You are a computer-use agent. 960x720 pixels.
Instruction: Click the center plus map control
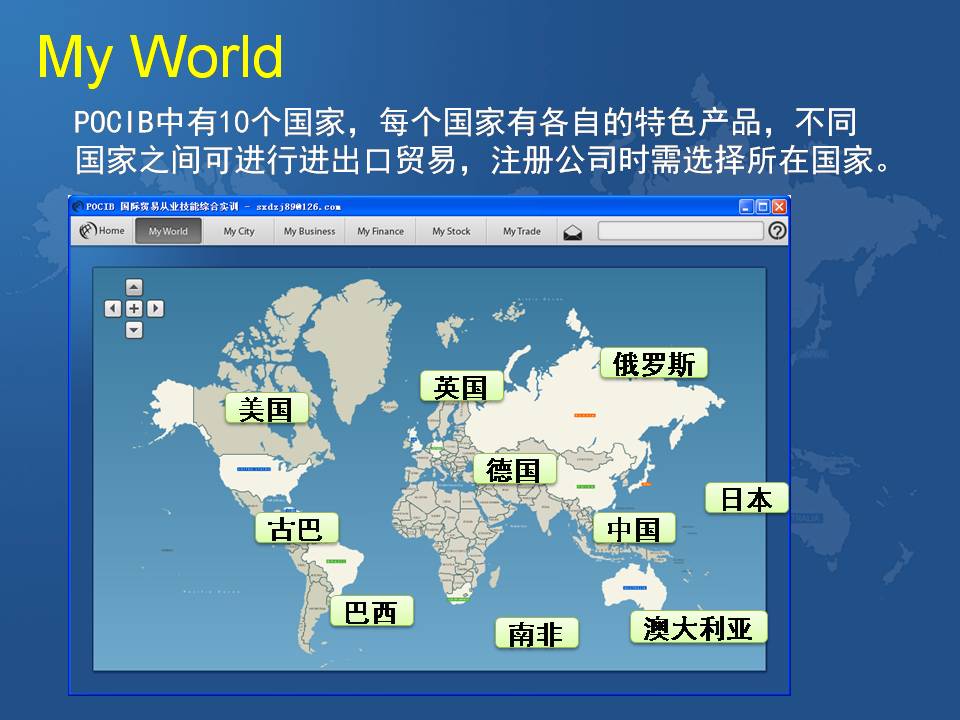pyautogui.click(x=134, y=309)
